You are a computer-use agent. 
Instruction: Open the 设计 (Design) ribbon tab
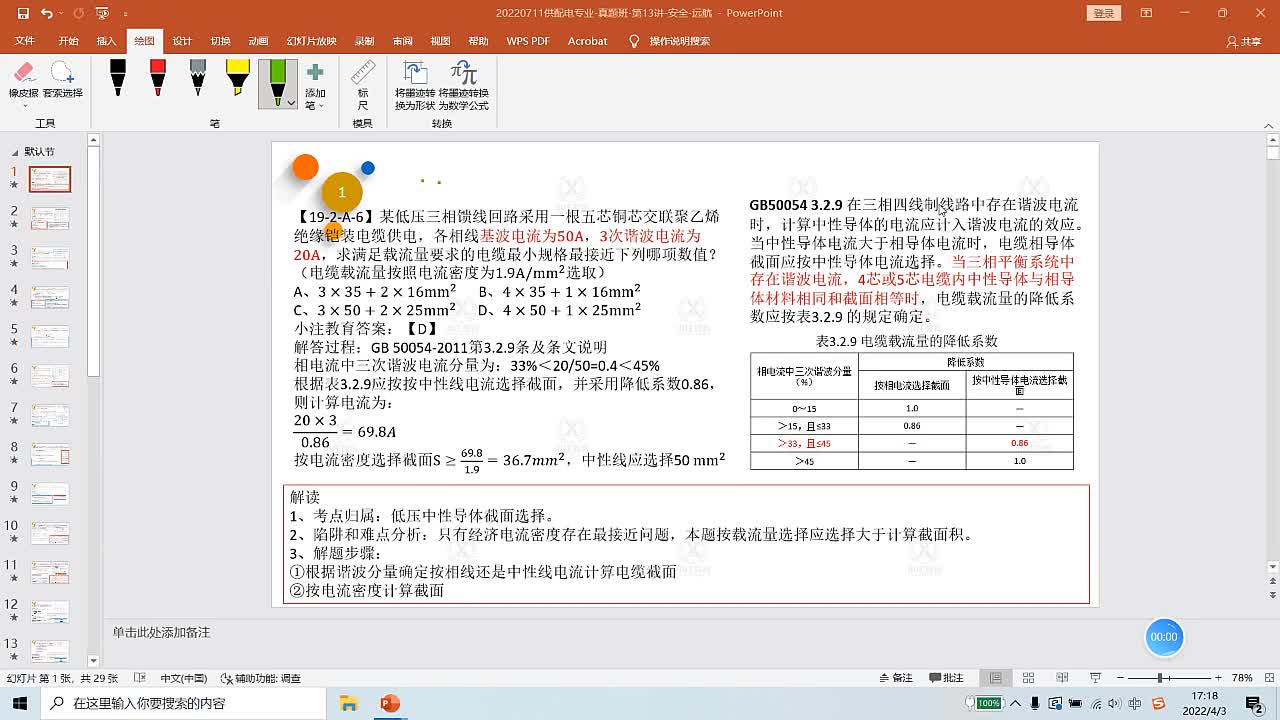[182, 41]
